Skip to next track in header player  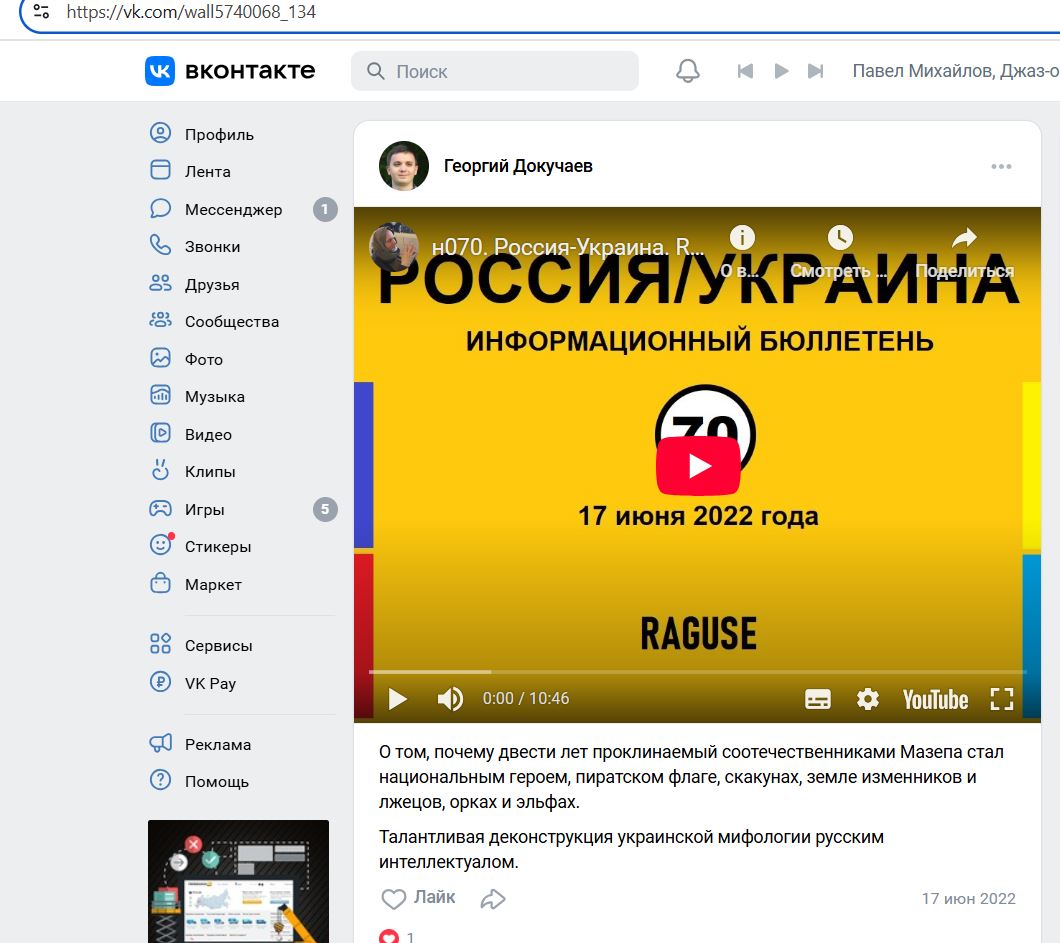click(x=815, y=71)
